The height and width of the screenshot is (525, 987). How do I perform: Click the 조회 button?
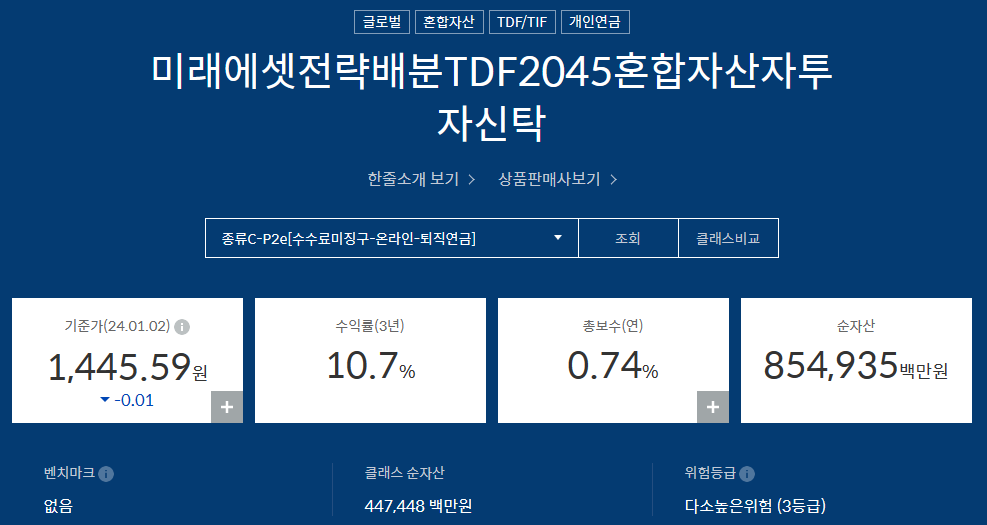(628, 238)
